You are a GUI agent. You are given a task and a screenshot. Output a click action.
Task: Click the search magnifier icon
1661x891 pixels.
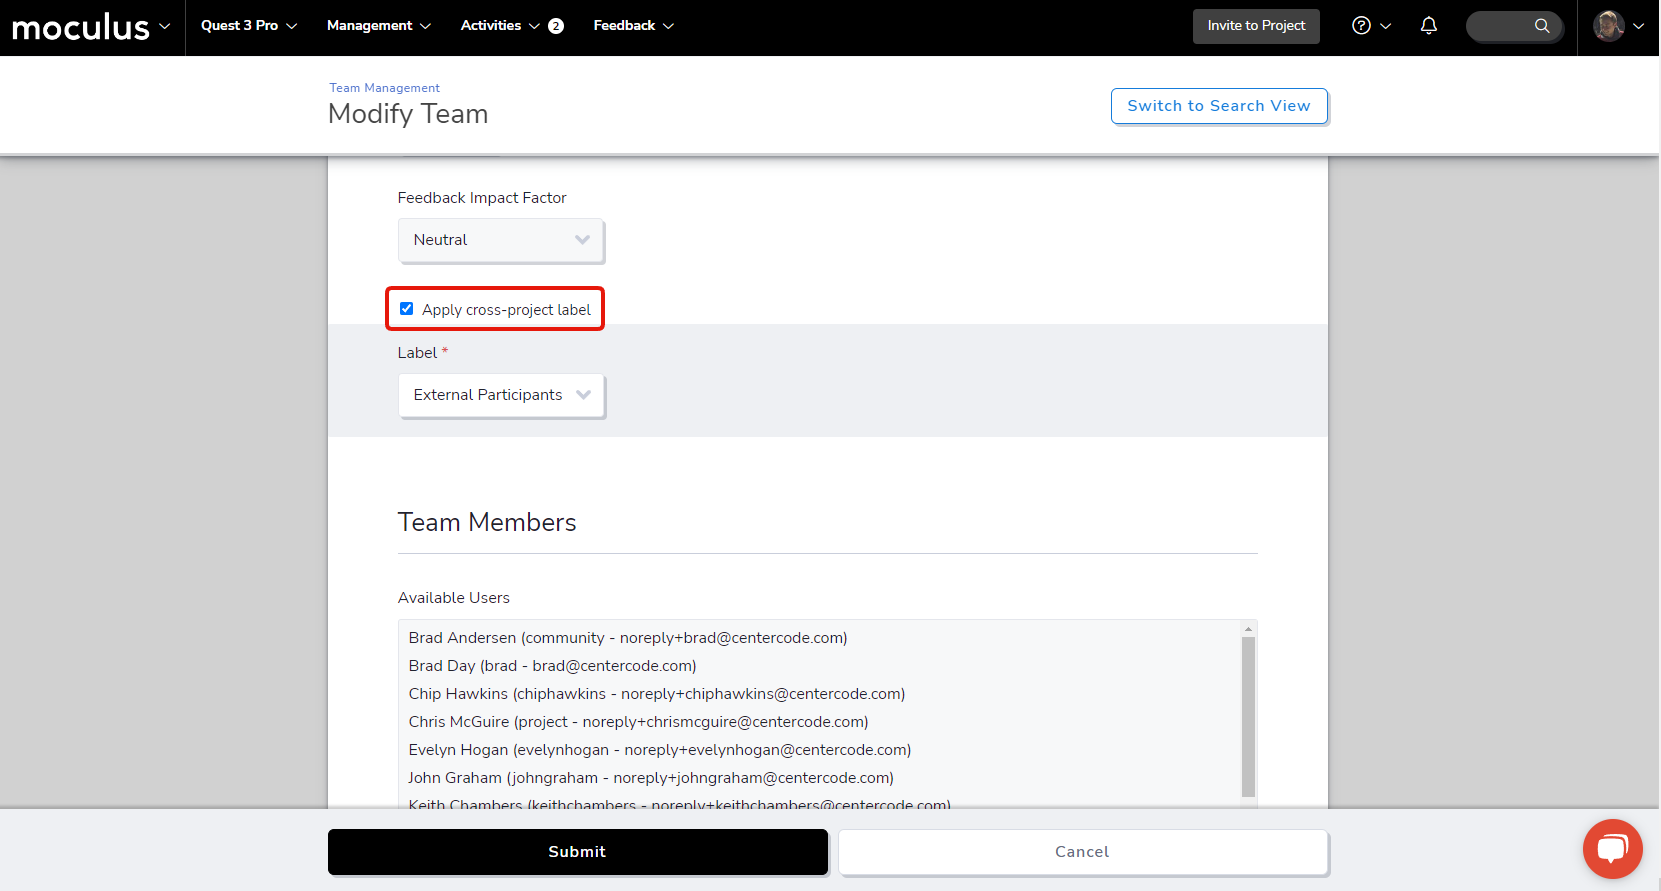click(x=1542, y=26)
